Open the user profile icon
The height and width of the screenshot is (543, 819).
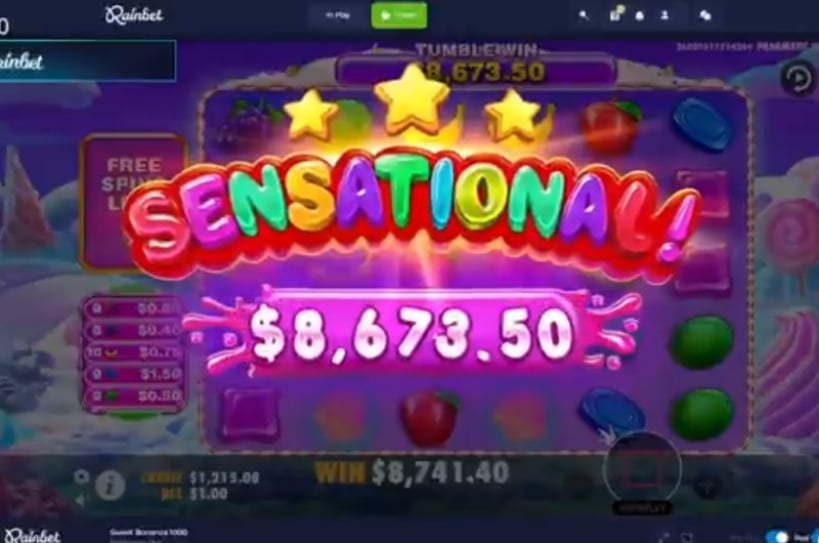665,16
